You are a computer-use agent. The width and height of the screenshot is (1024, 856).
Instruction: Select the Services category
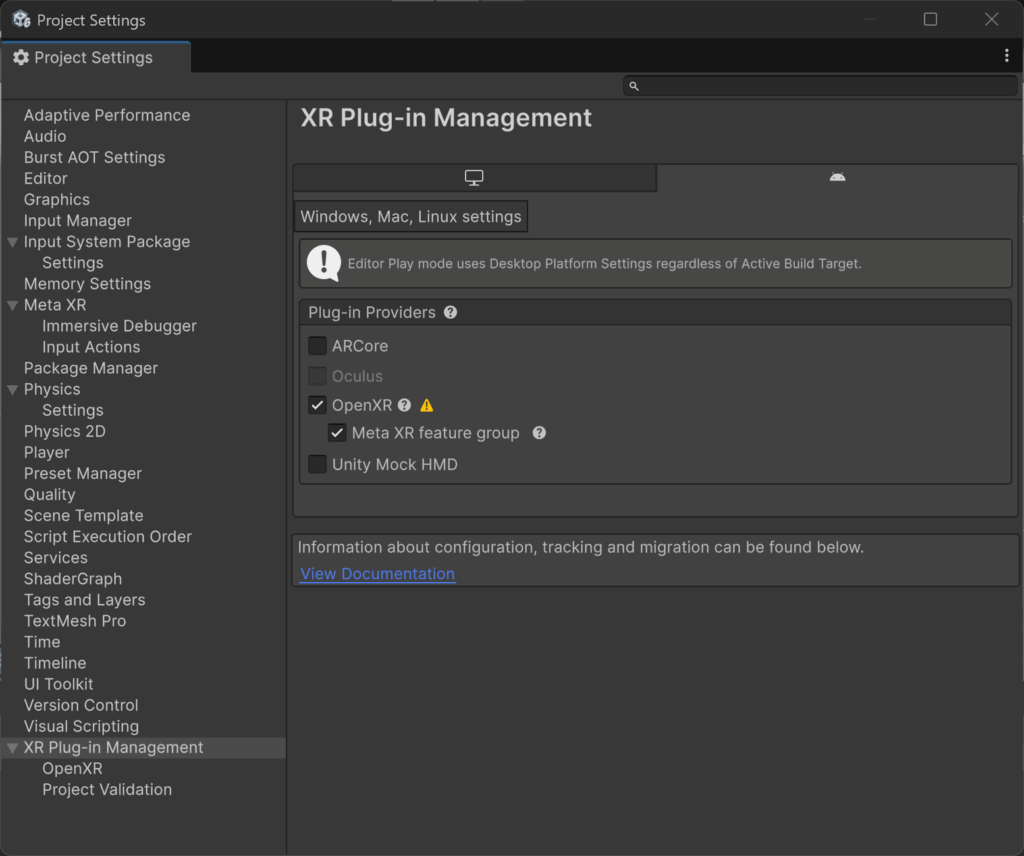click(56, 558)
